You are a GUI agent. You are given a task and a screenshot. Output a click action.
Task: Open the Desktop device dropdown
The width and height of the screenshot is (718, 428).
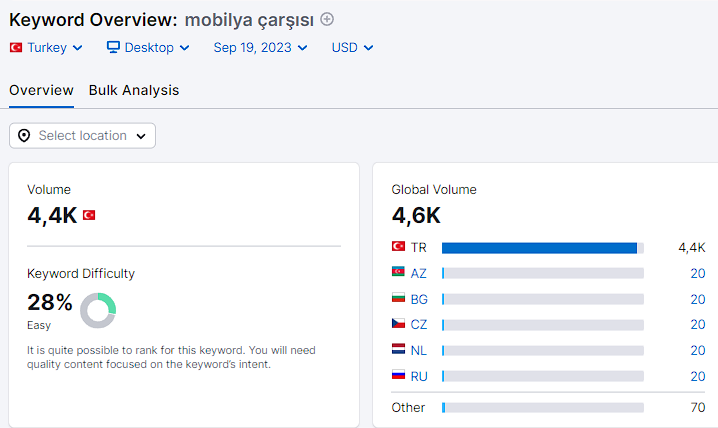148,48
